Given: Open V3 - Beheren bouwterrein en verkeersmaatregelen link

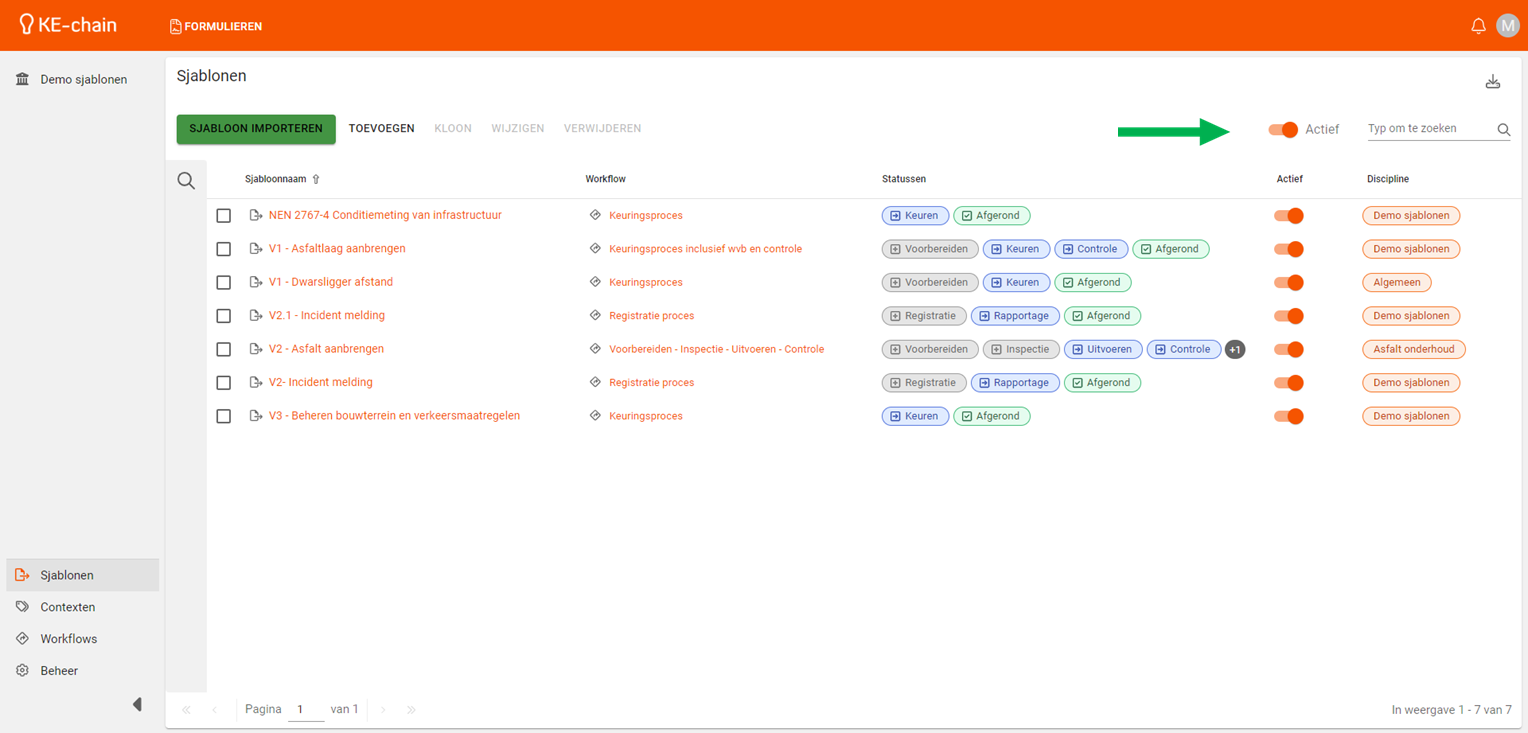Looking at the screenshot, I should click(x=394, y=416).
